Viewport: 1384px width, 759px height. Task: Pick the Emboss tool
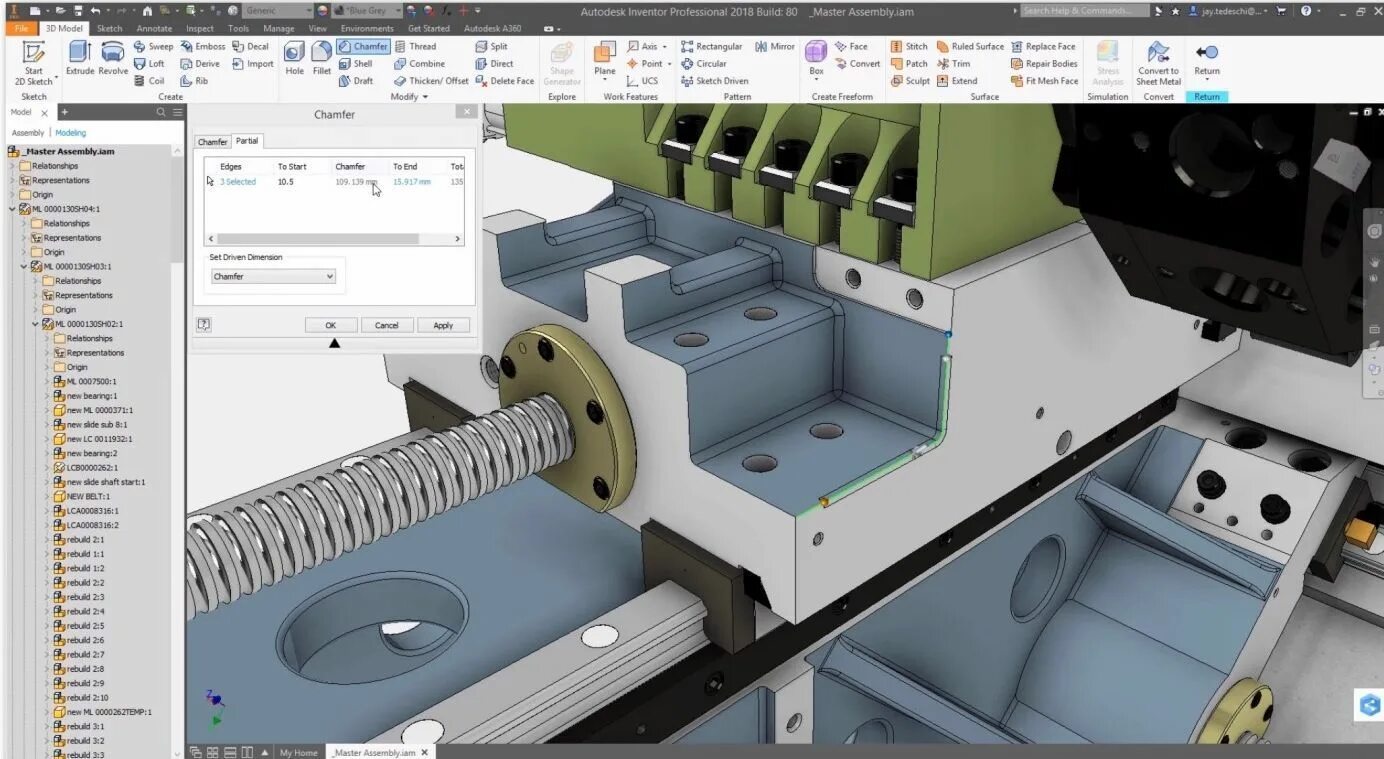click(203, 46)
